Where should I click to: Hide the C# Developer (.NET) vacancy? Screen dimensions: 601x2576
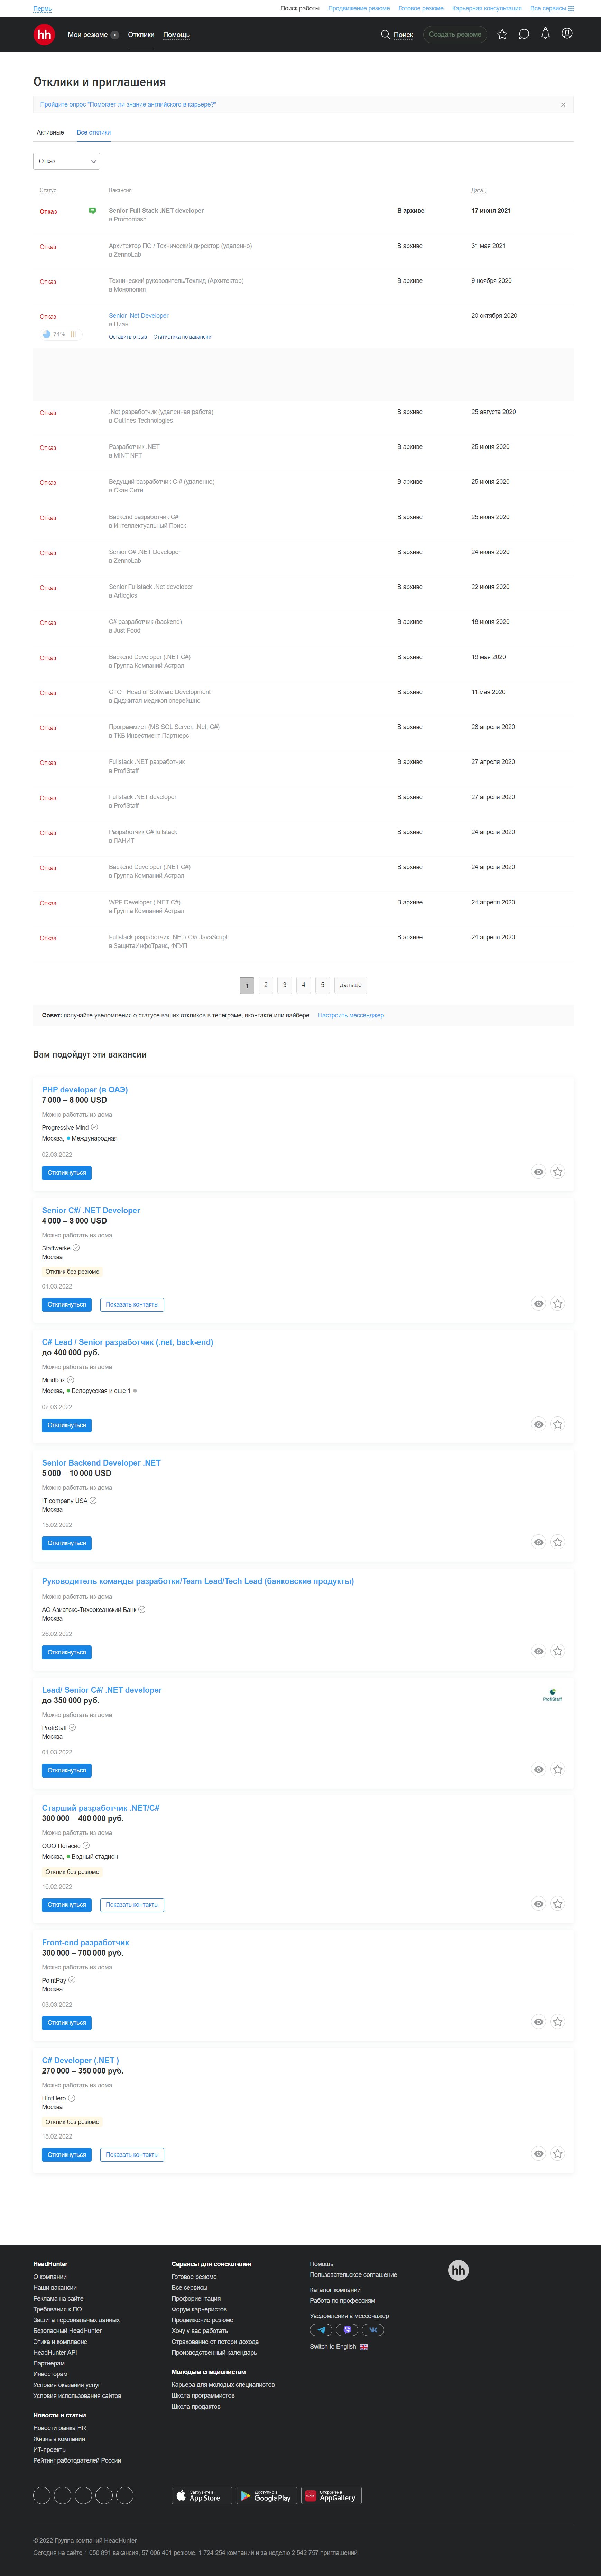click(x=538, y=2153)
